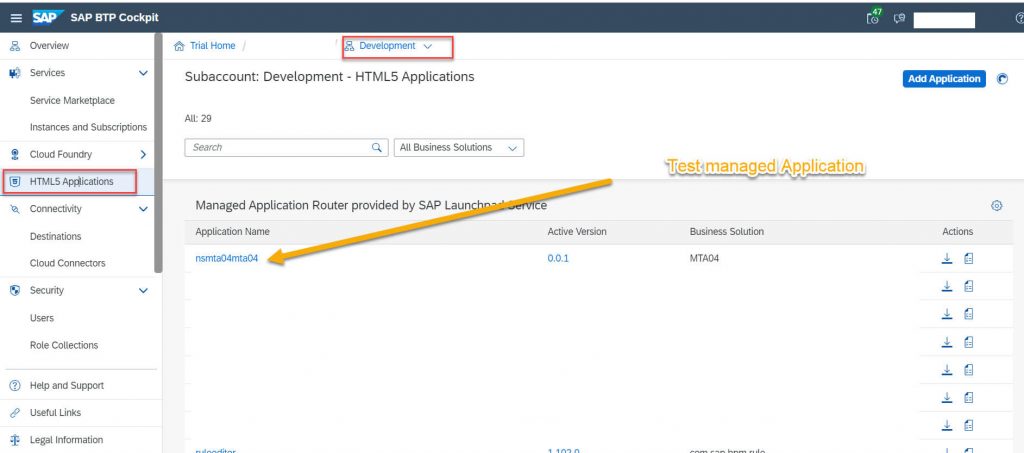1024x453 pixels.
Task: View logs for nsmta04mta04 application
Action: click(x=968, y=258)
